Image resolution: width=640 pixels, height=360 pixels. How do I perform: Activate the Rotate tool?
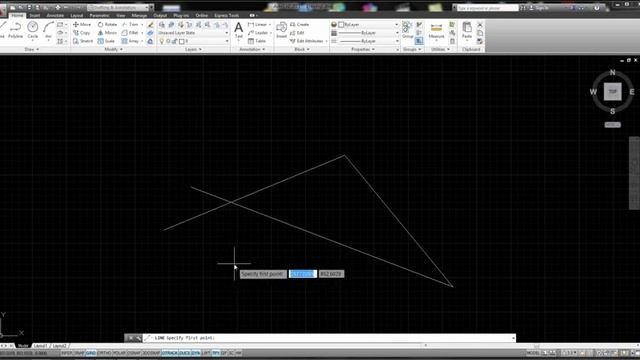[107, 24]
